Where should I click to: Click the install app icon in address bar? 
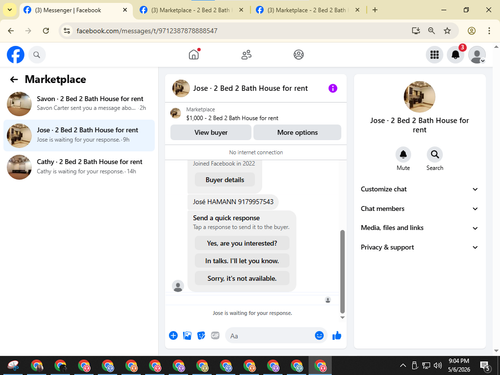(416, 31)
